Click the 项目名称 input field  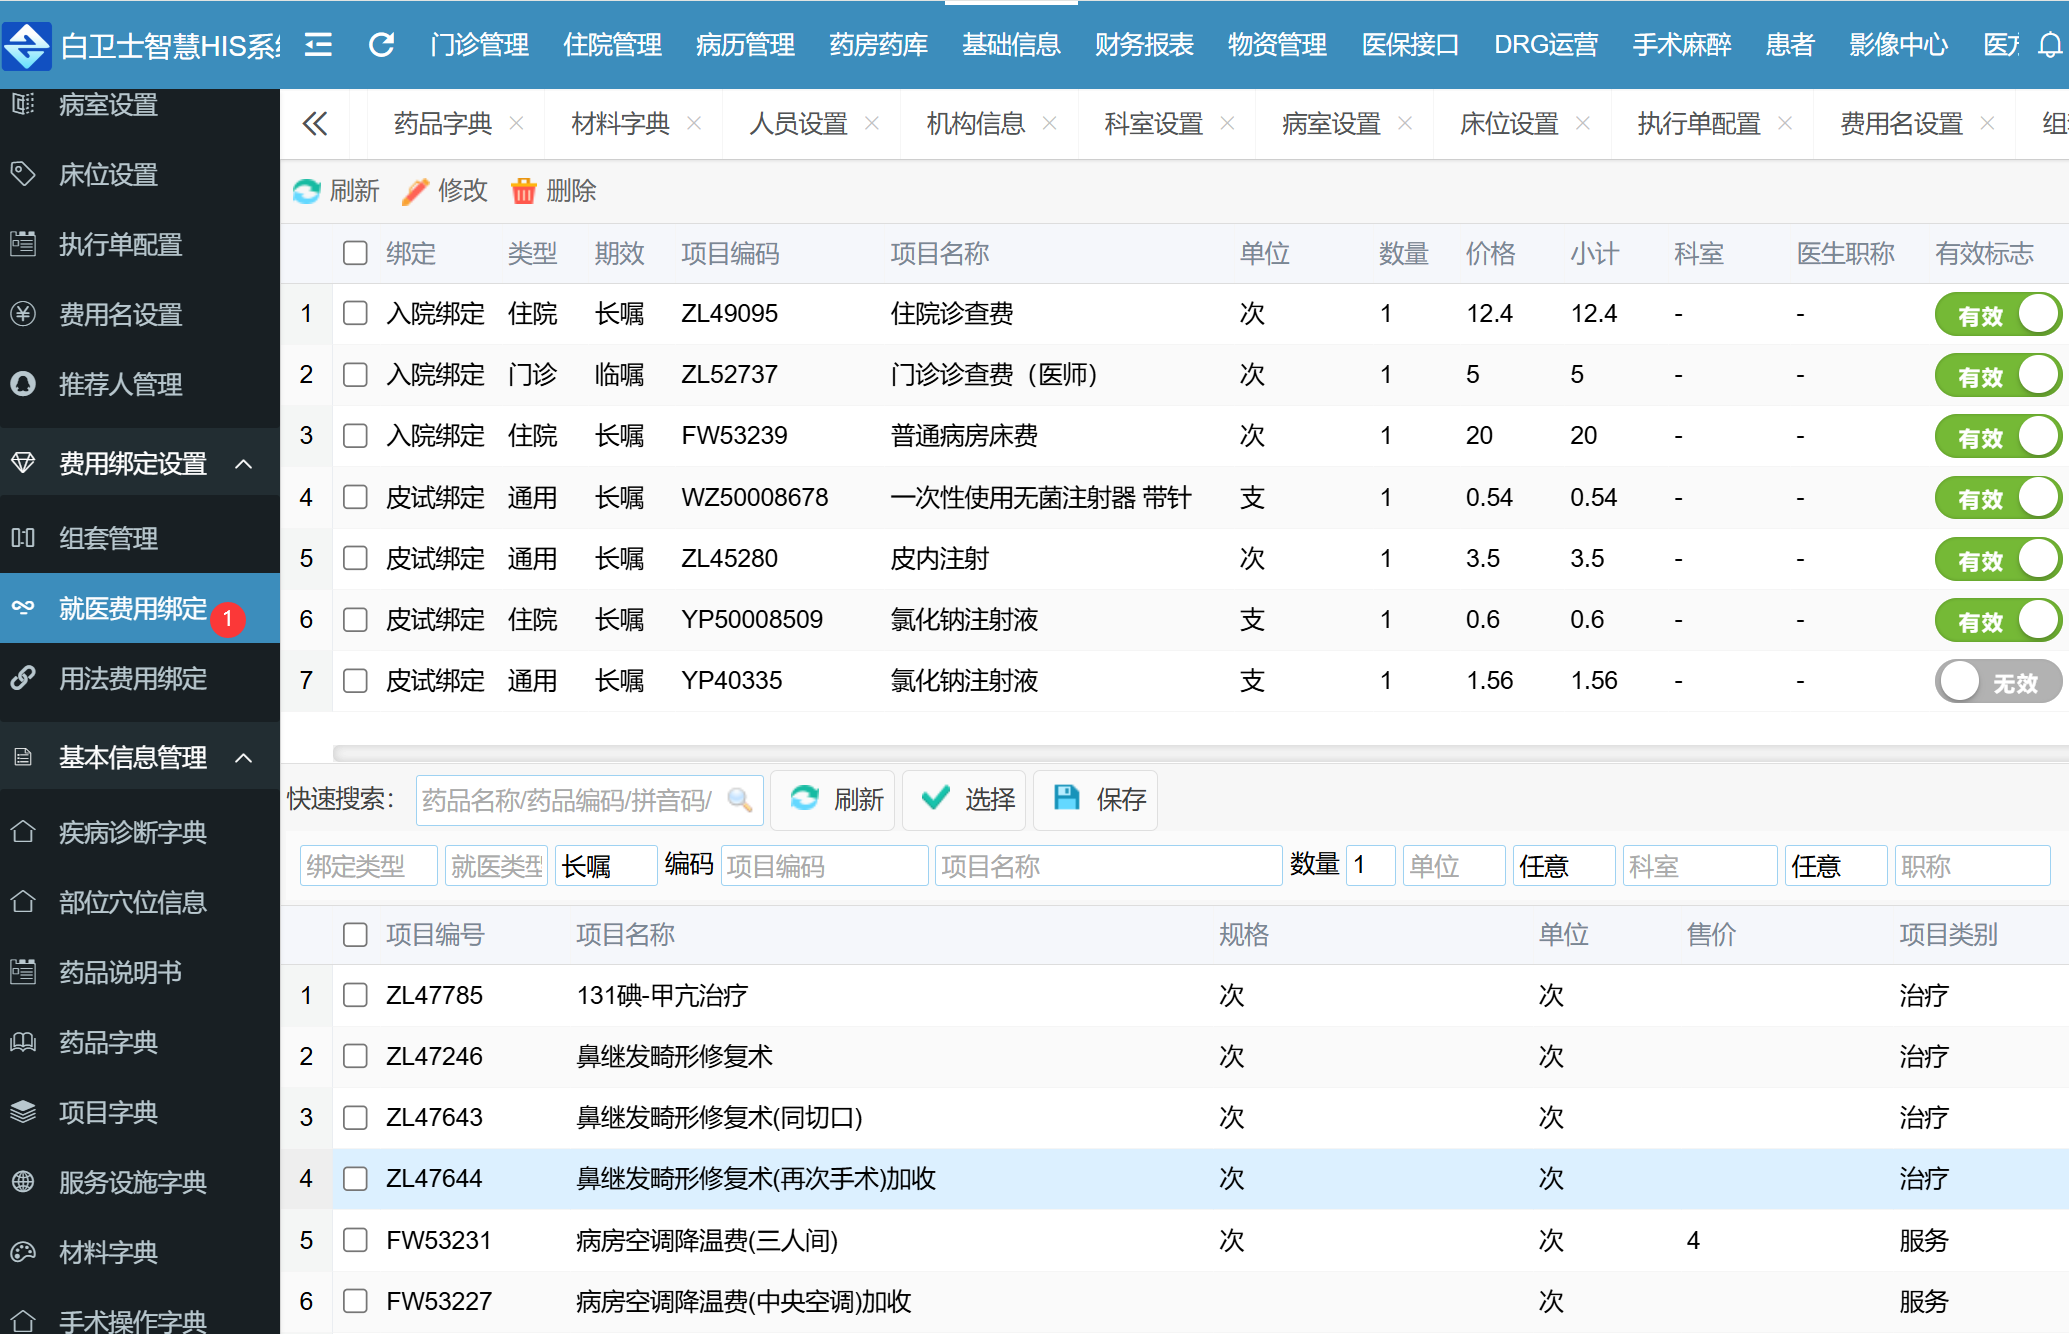(1107, 866)
